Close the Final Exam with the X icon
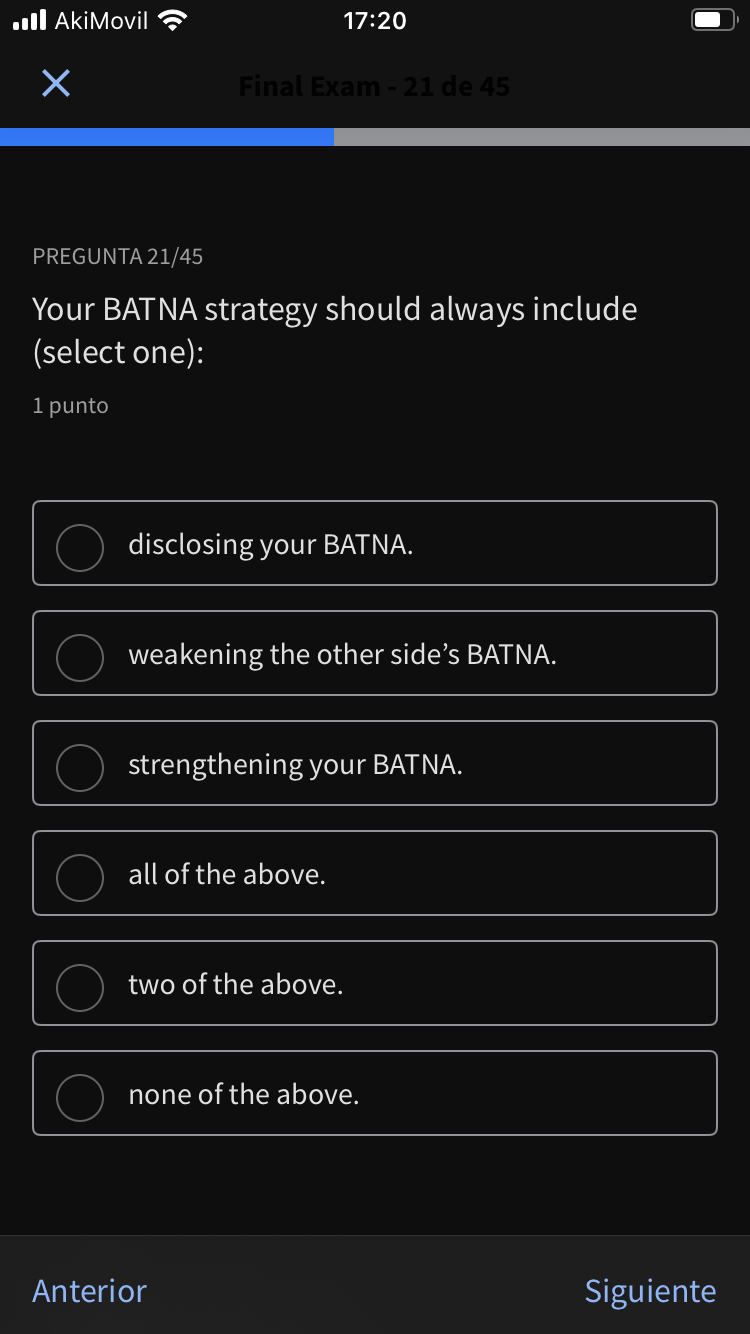Viewport: 750px width, 1334px height. coord(55,83)
